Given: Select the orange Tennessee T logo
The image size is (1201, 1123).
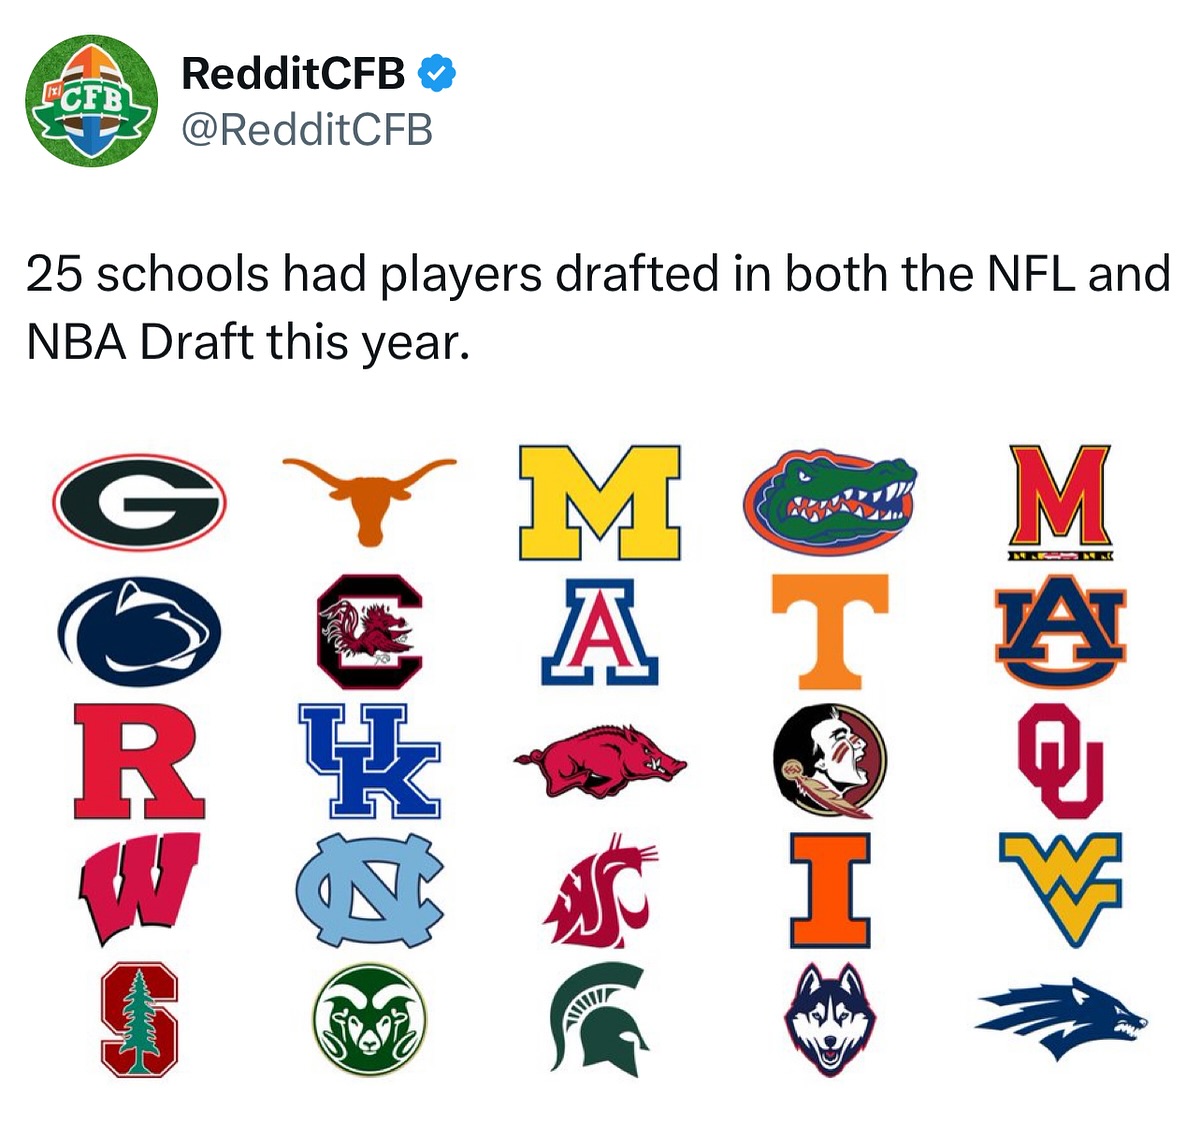Looking at the screenshot, I should (x=829, y=632).
